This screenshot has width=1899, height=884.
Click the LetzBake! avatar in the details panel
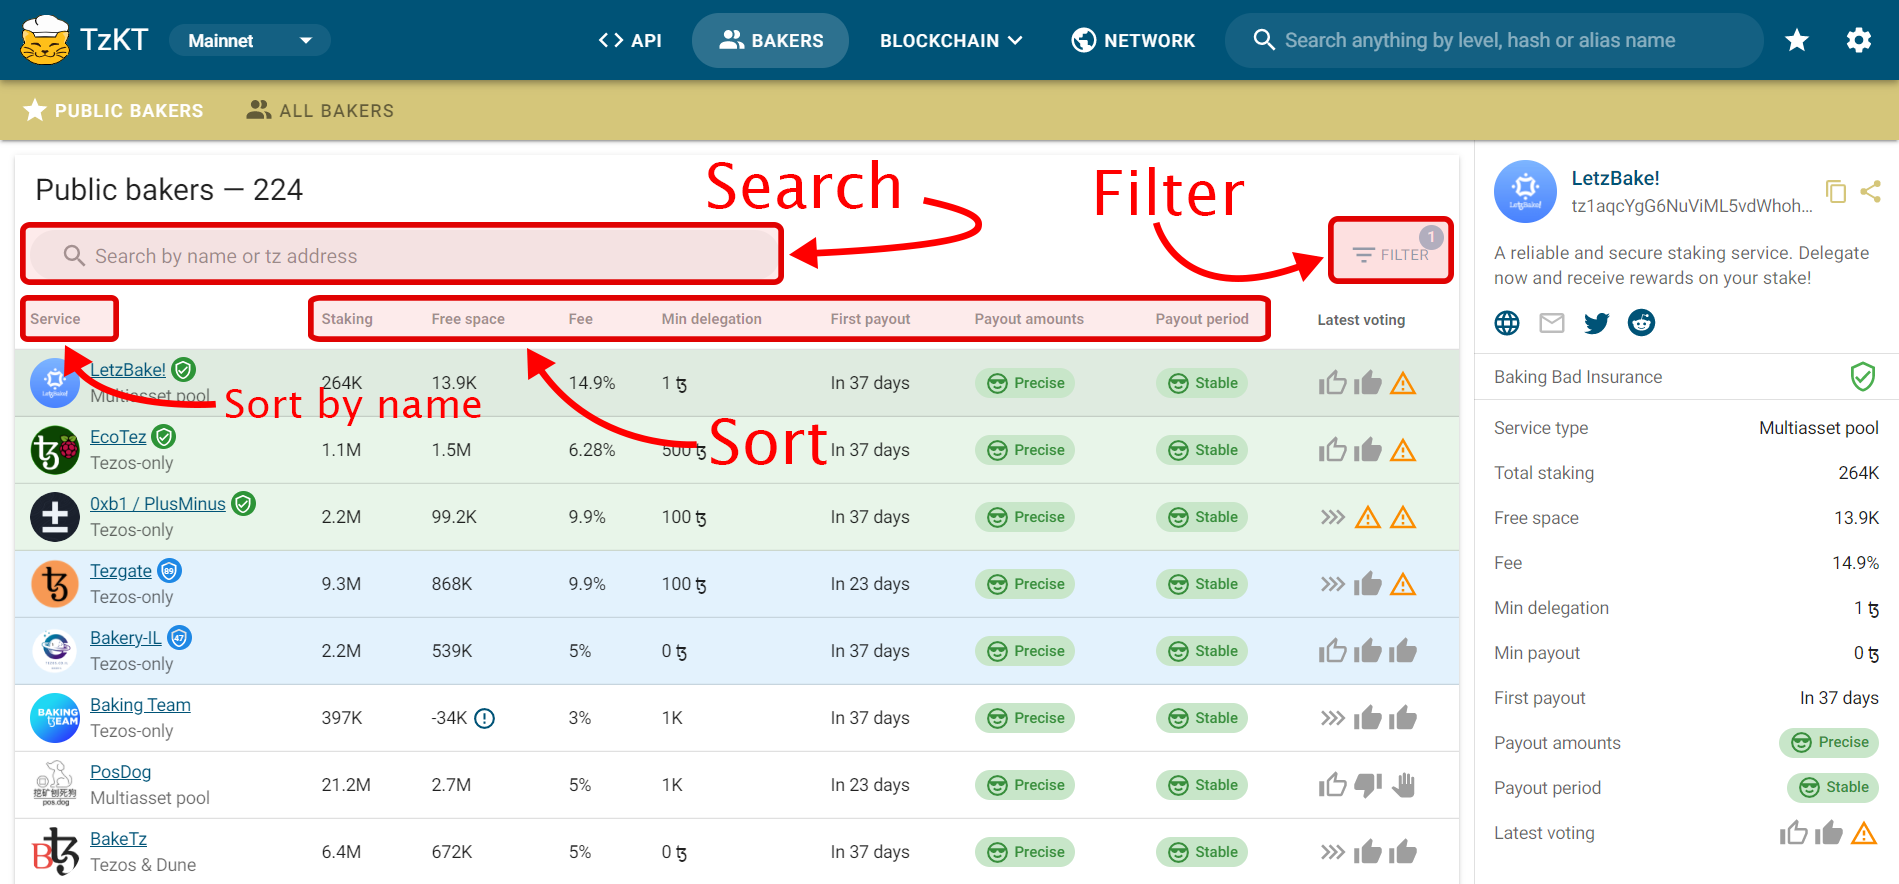click(1525, 191)
